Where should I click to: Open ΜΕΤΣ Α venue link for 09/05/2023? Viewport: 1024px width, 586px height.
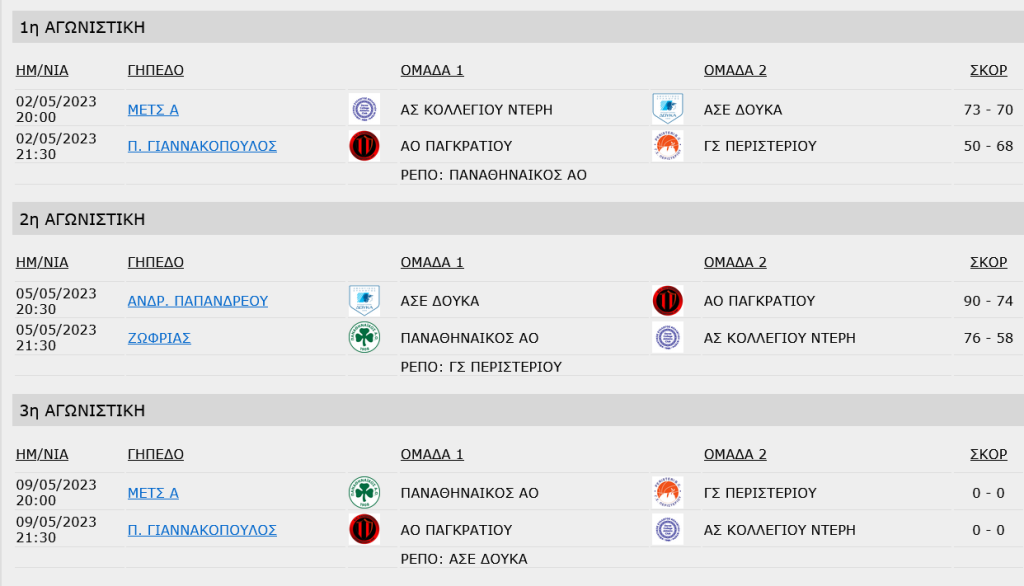click(x=153, y=493)
